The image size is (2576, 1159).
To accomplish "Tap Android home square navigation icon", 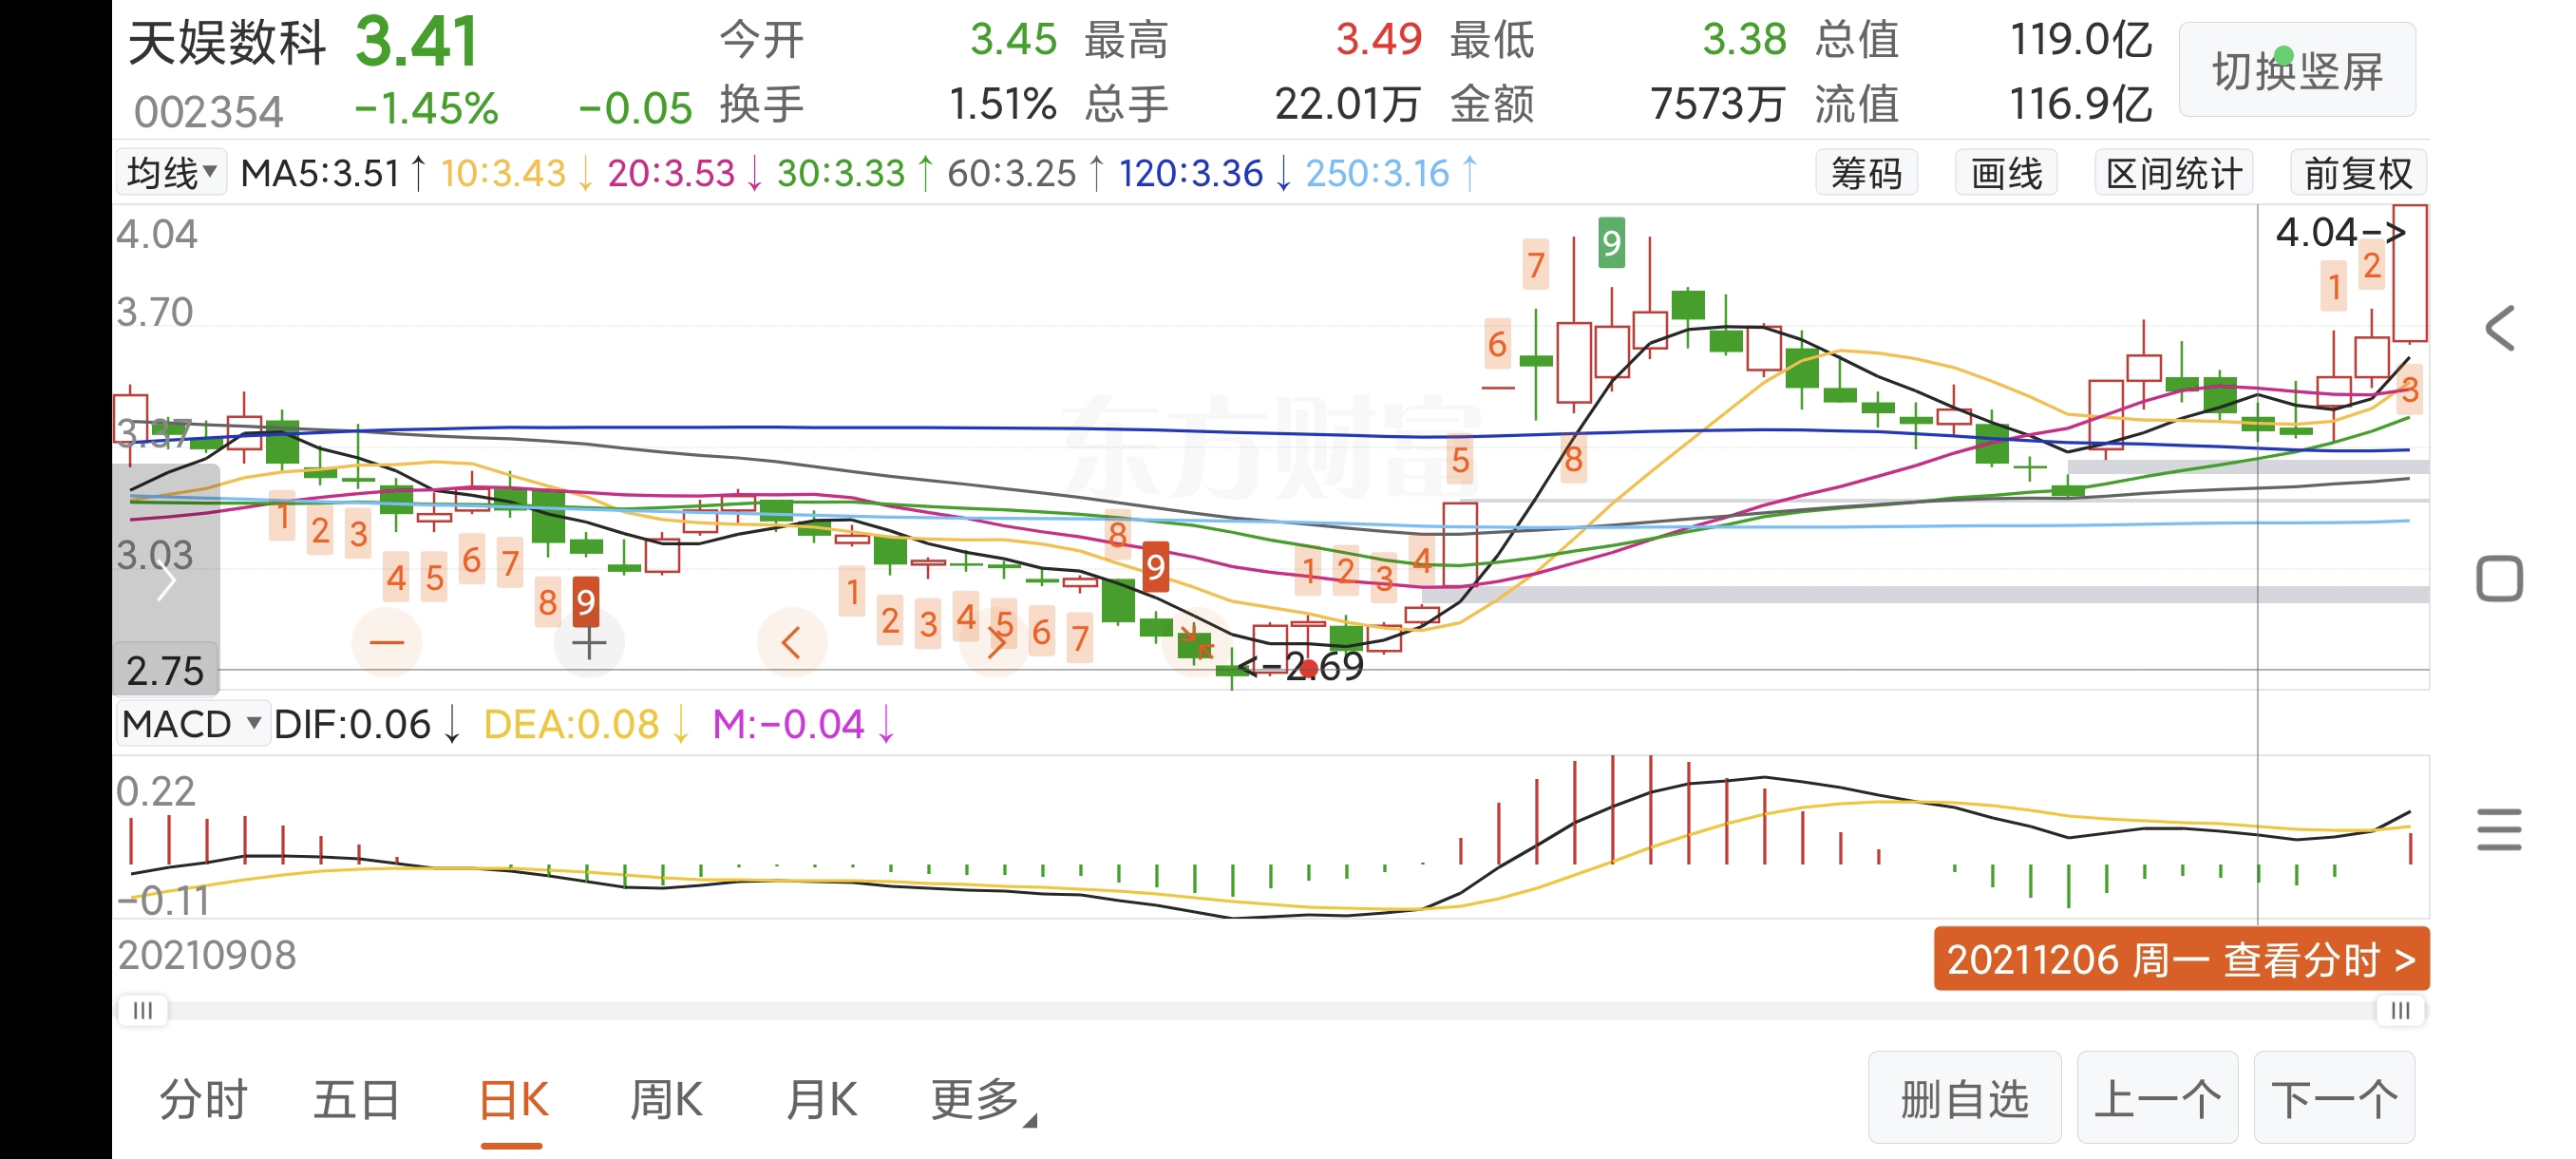I will tap(2499, 578).
